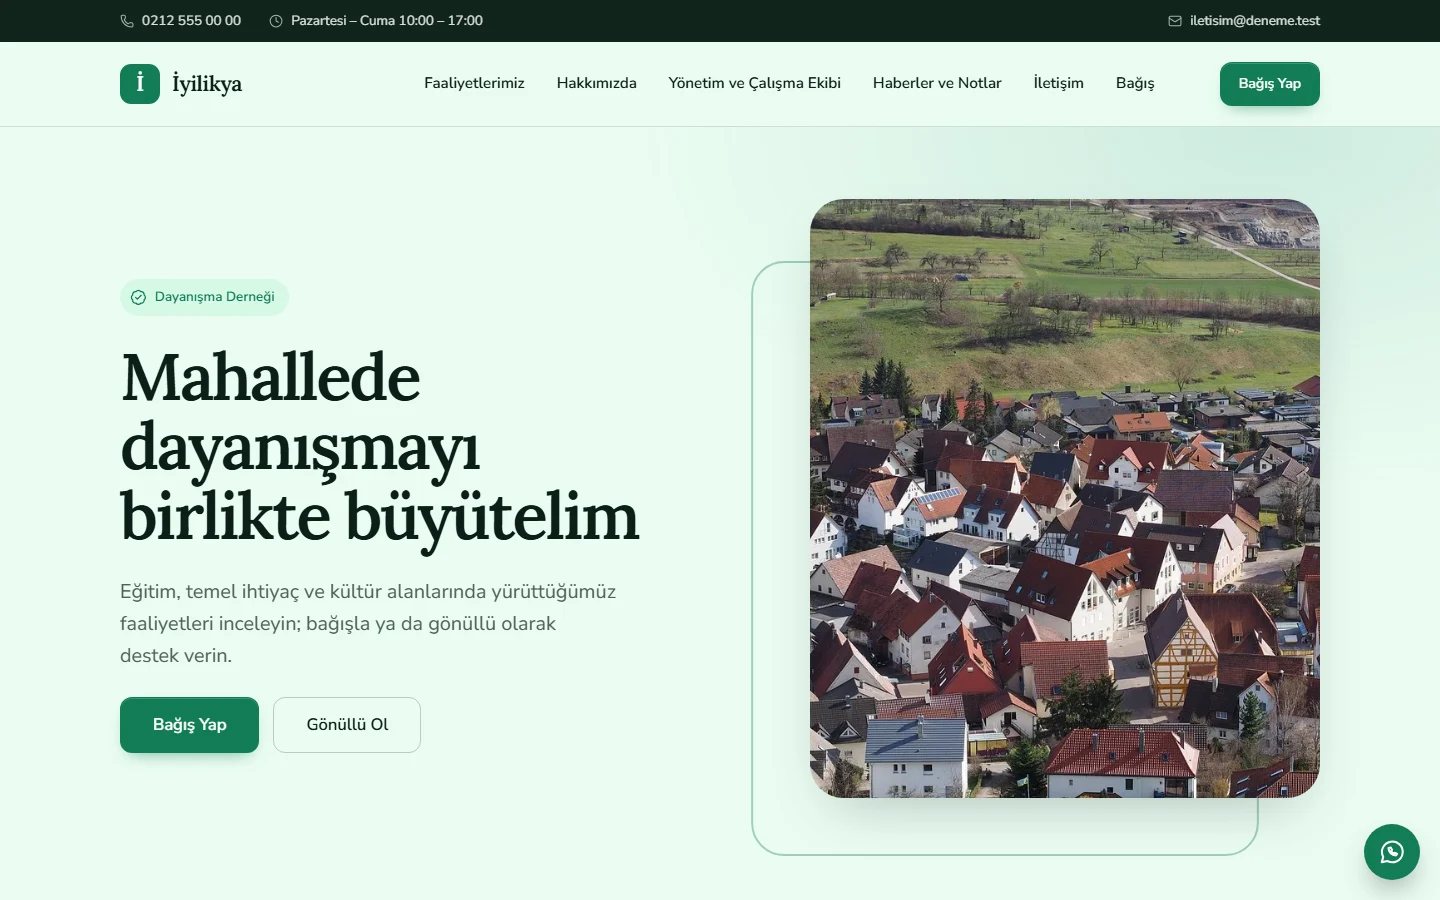Open Yönetim ve Çalışma Ekibi page
Screen dimensions: 1440x900
coord(755,83)
